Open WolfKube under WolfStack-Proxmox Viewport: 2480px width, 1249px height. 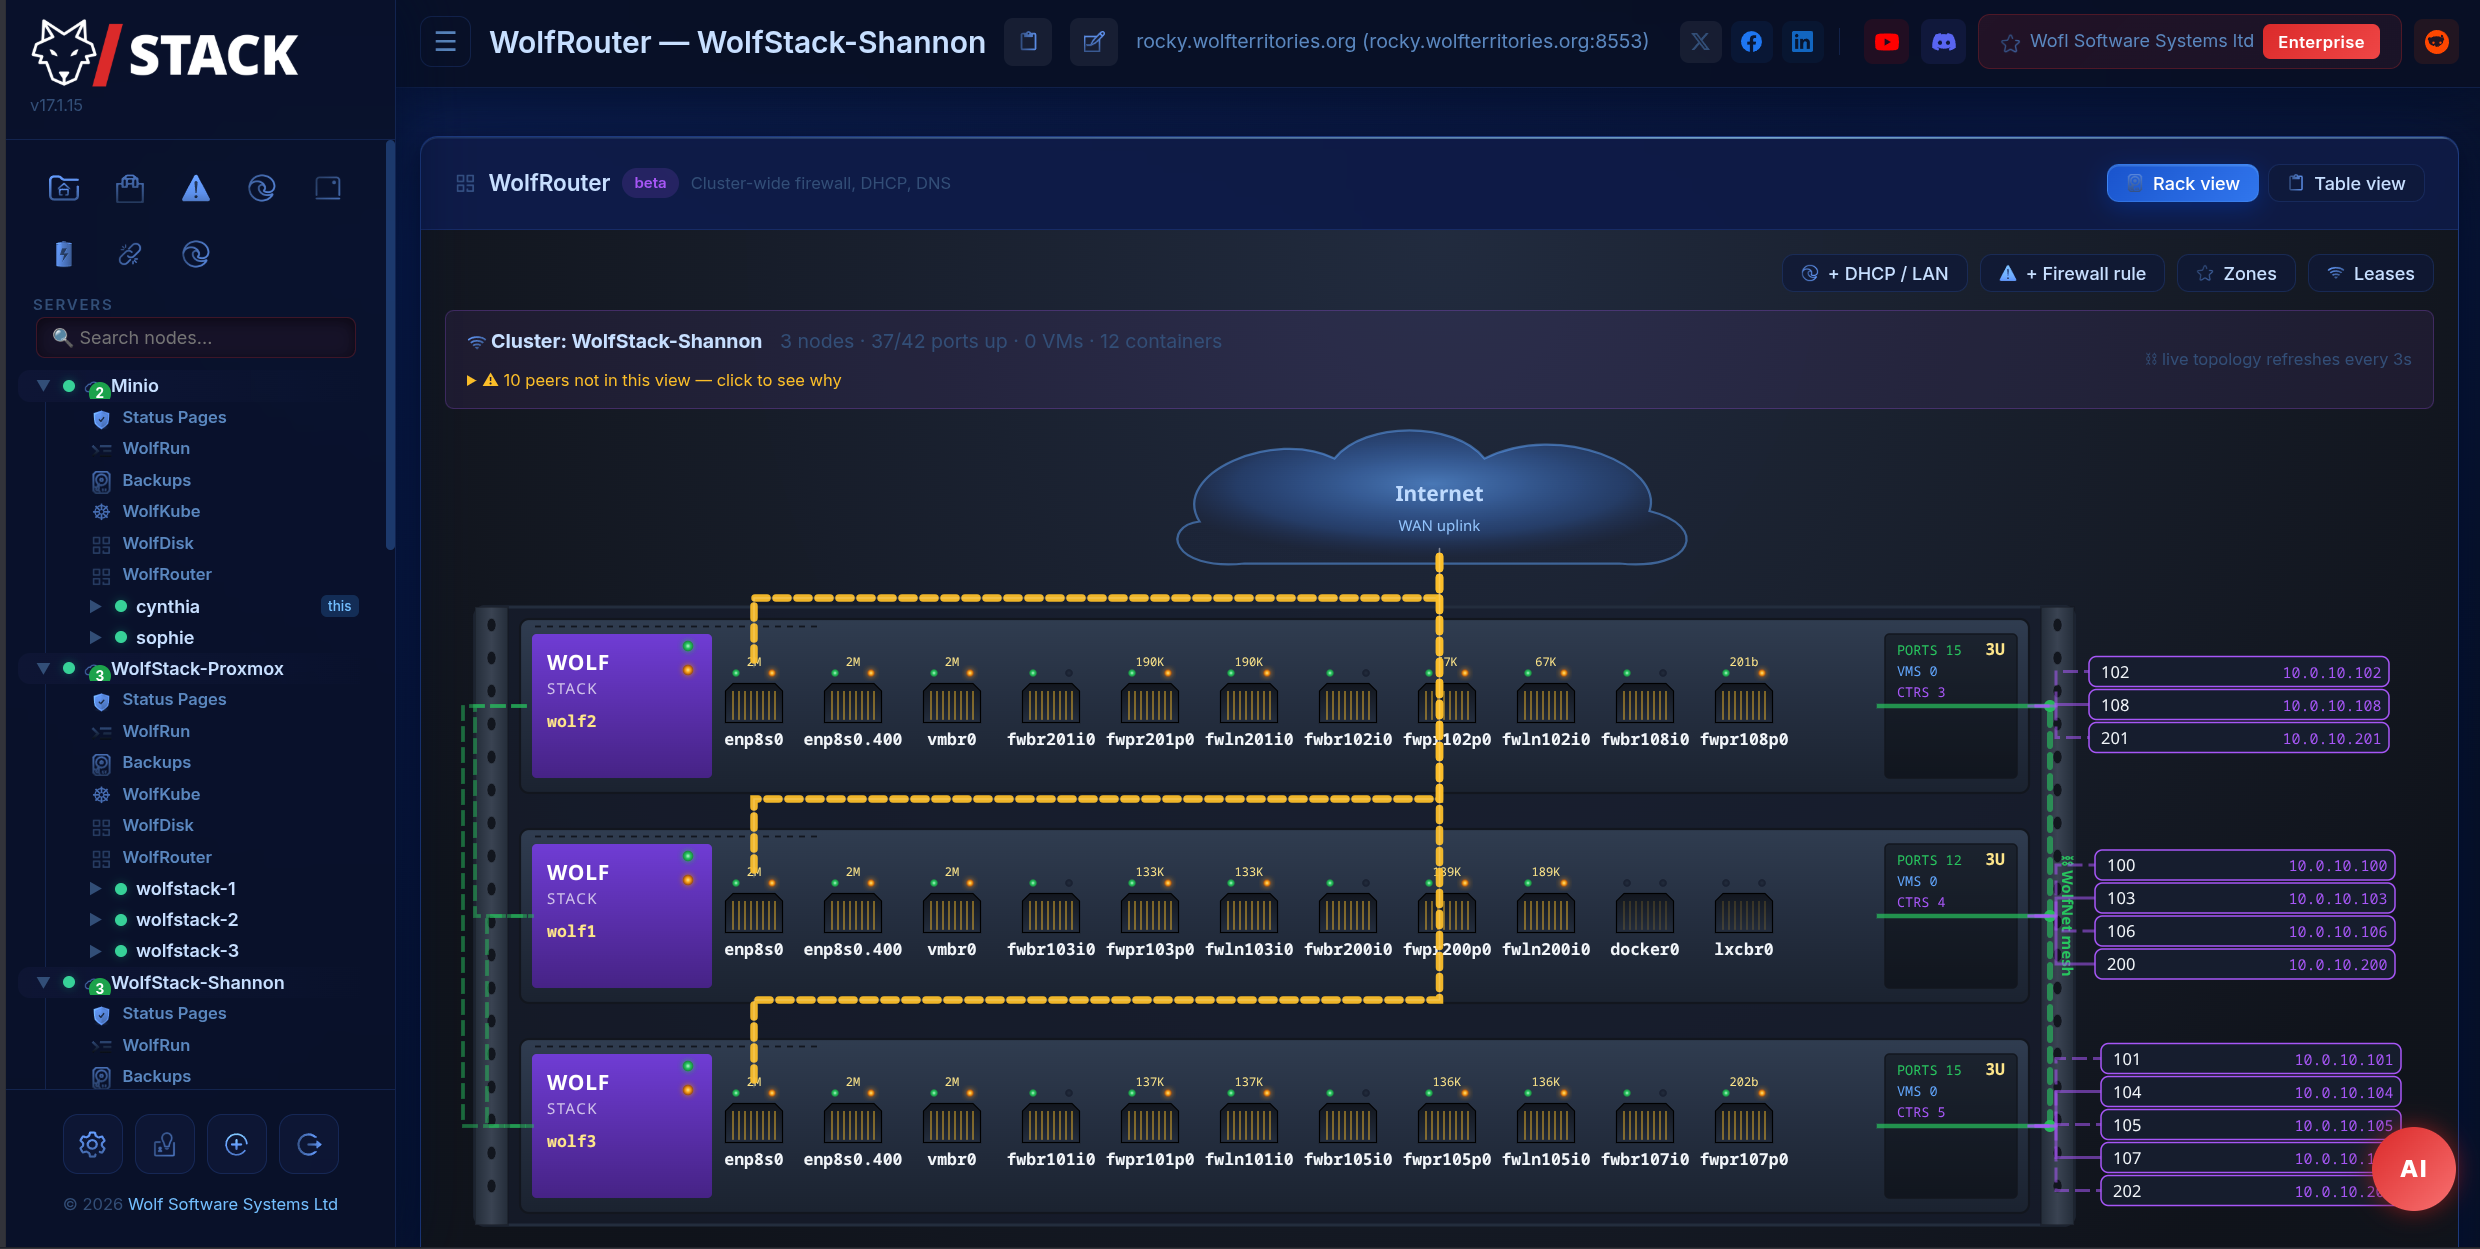(161, 794)
